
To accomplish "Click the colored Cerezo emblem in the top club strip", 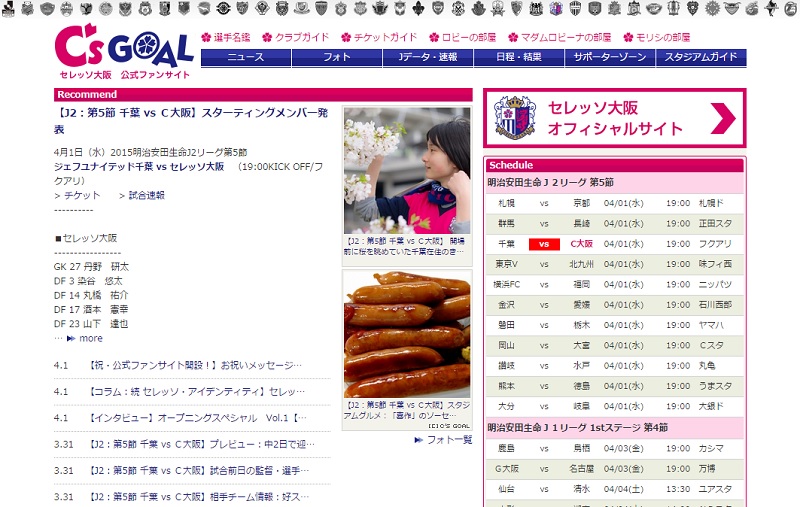I will tap(556, 8).
